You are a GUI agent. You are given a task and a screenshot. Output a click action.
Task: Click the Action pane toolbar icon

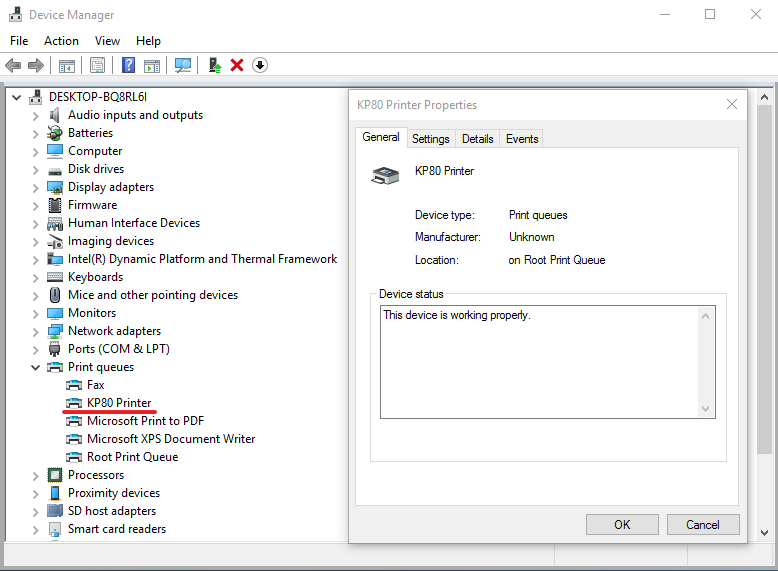coord(152,65)
